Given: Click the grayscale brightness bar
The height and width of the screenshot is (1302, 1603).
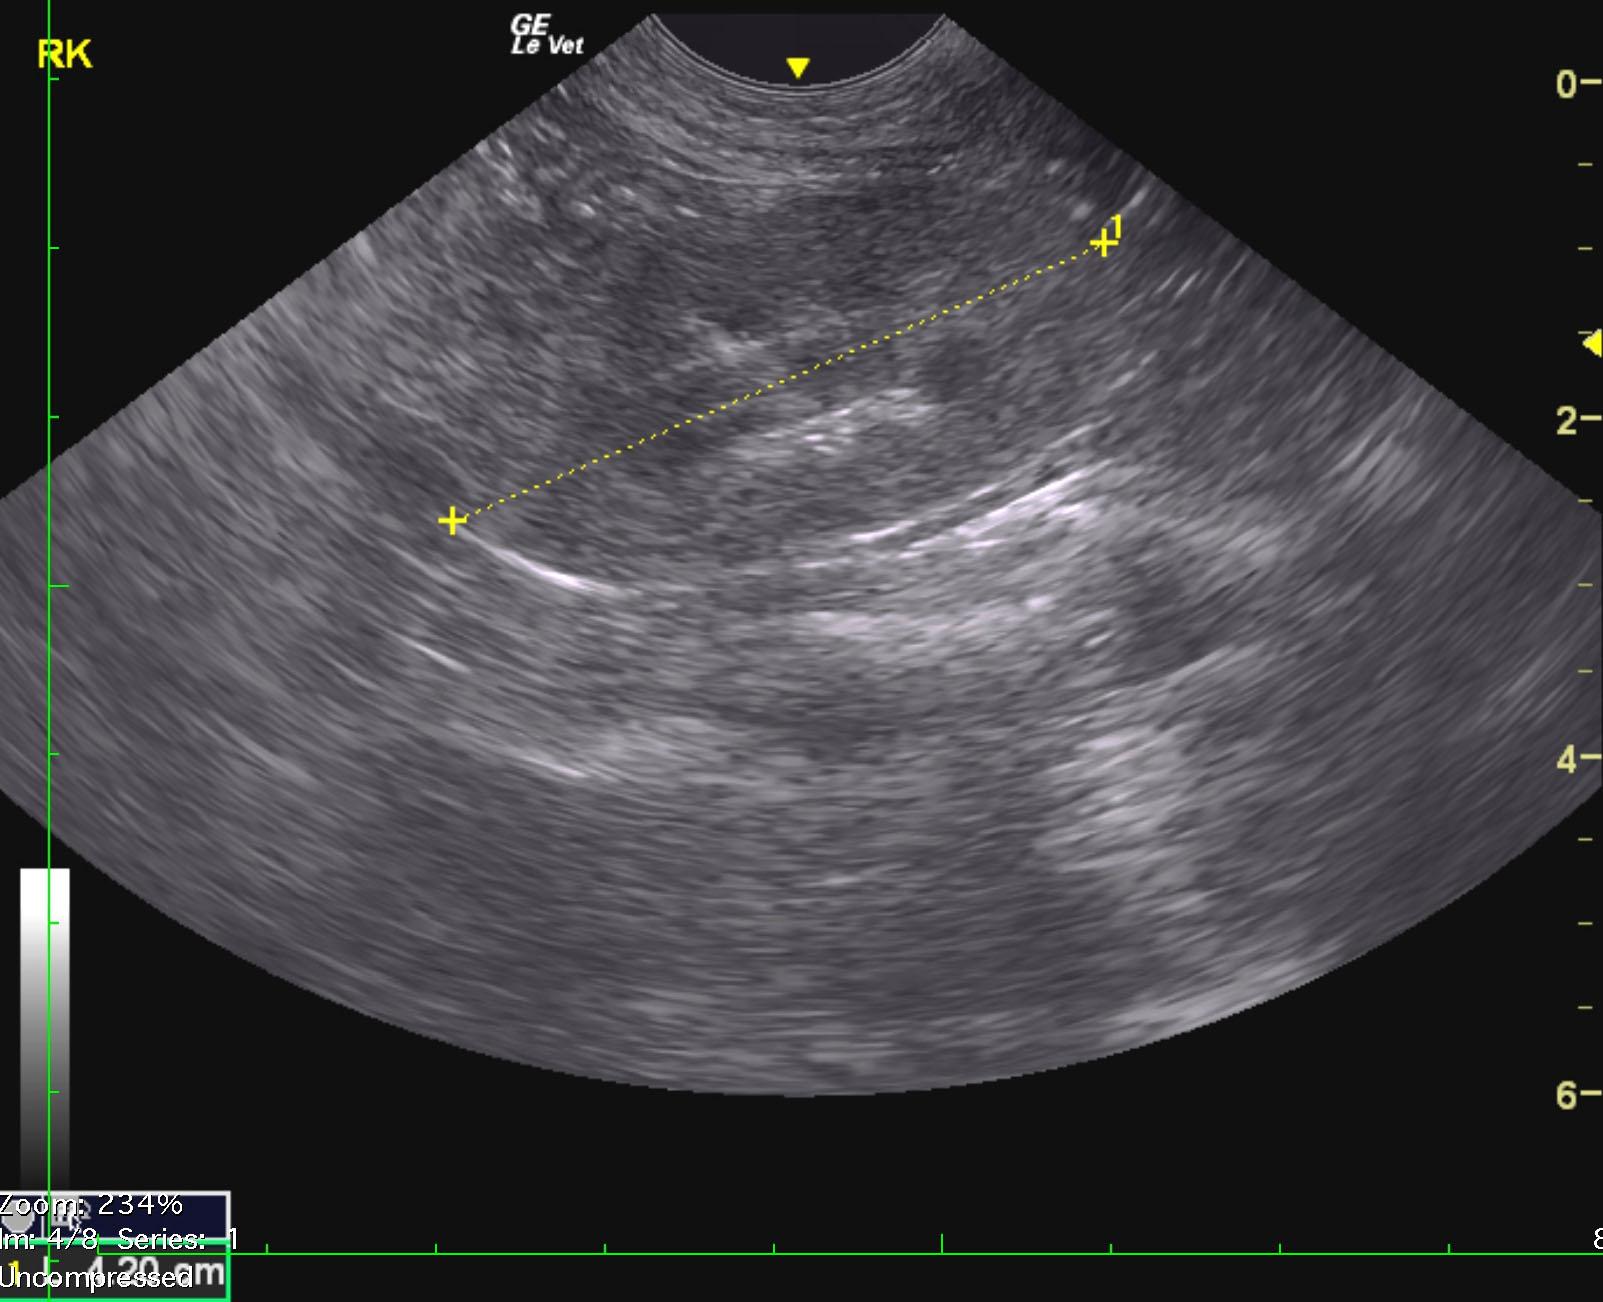Looking at the screenshot, I should click(x=45, y=1020).
